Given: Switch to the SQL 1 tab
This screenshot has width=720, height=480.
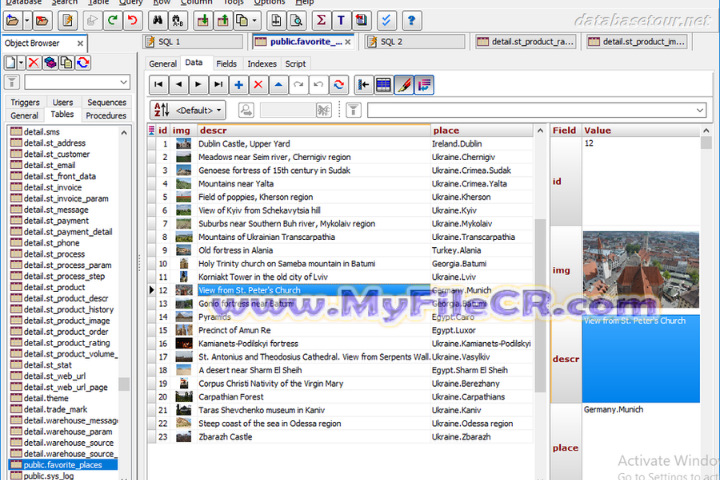Looking at the screenshot, I should [193, 42].
